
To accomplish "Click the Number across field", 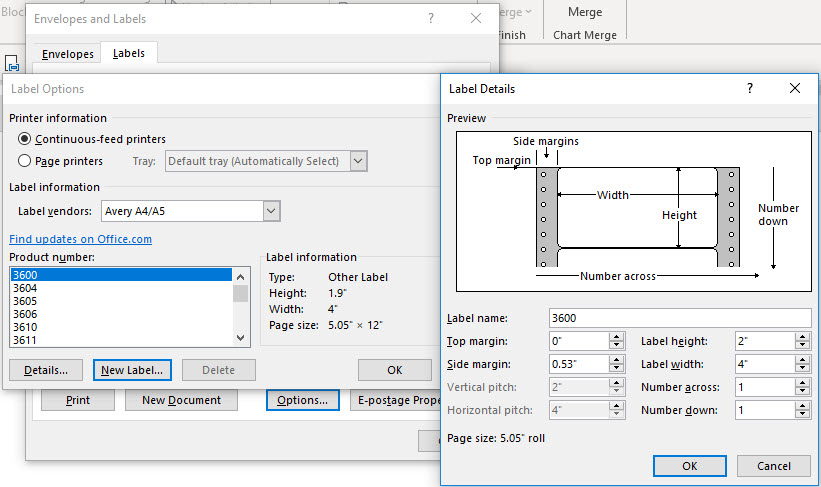I will (765, 388).
